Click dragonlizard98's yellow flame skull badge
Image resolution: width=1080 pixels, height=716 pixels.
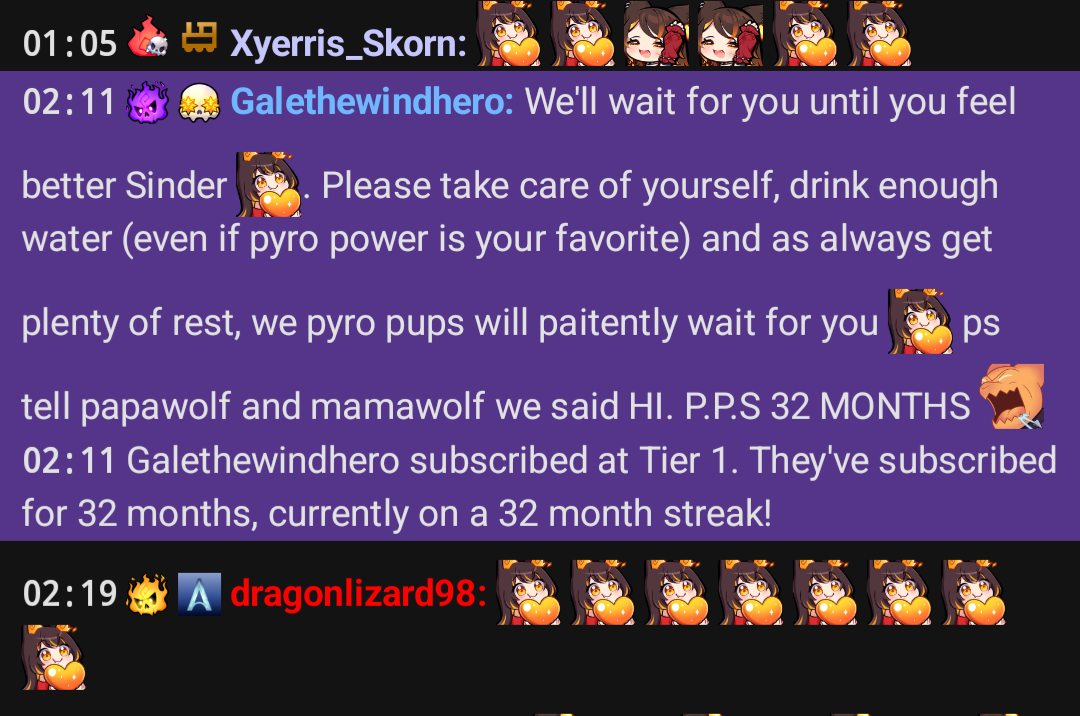[147, 593]
